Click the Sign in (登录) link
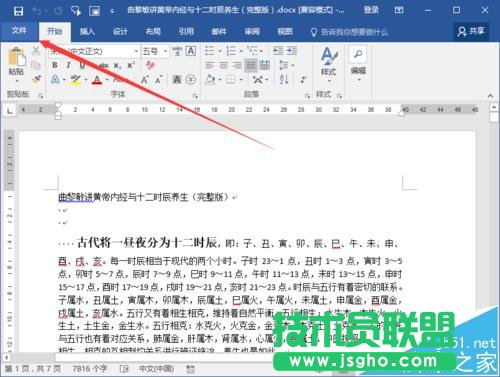500x377 pixels. pyautogui.click(x=371, y=10)
